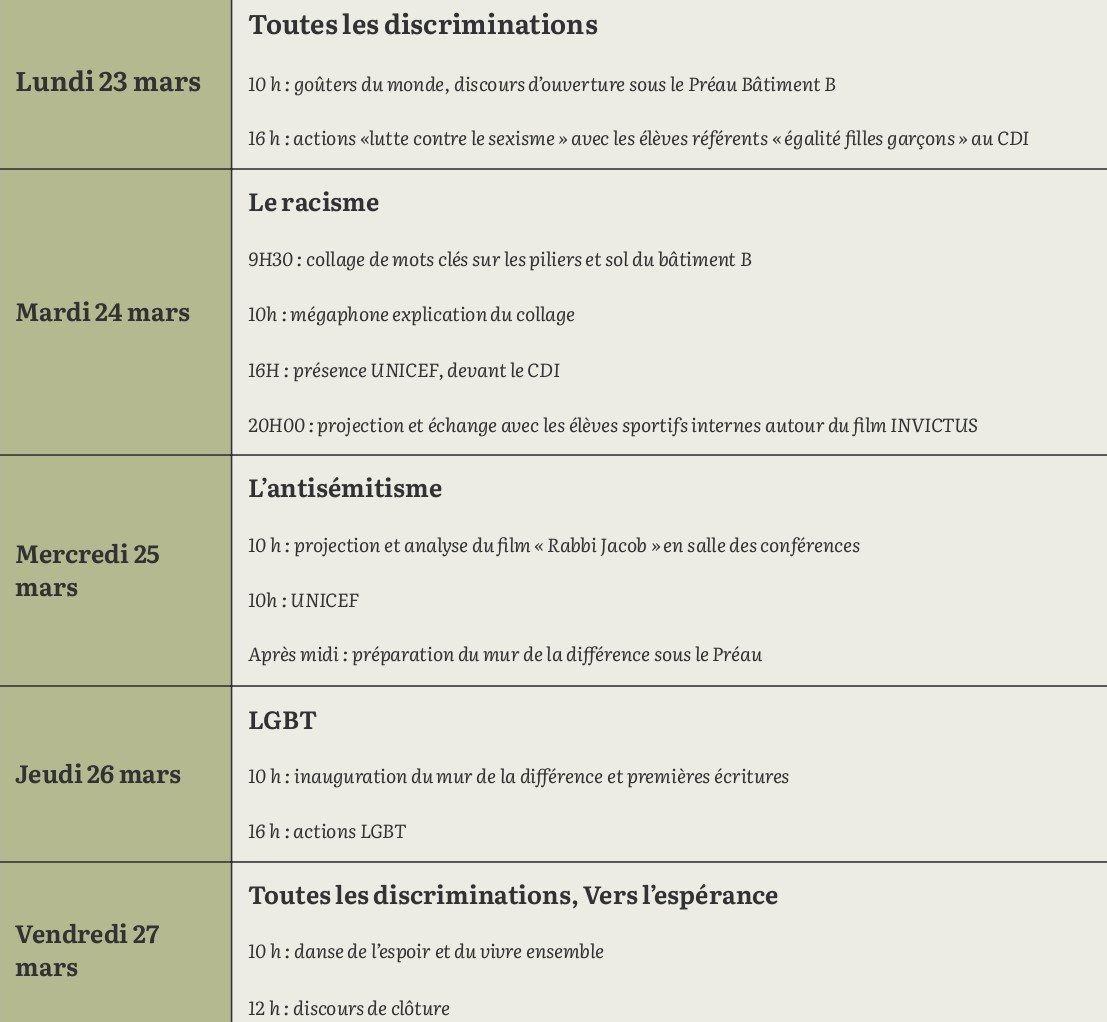Select the "Rabbi Jacob" film projection line
This screenshot has width=1107, height=1022.
tap(553, 546)
